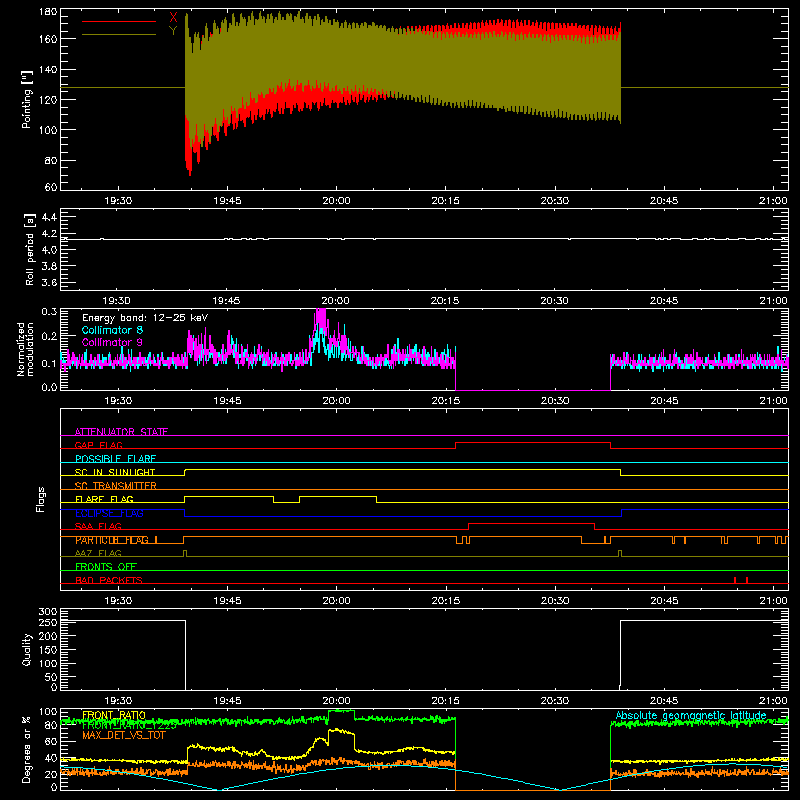Click the 0.3 tick on modulation axis
The width and height of the screenshot is (800, 800).
point(49,312)
